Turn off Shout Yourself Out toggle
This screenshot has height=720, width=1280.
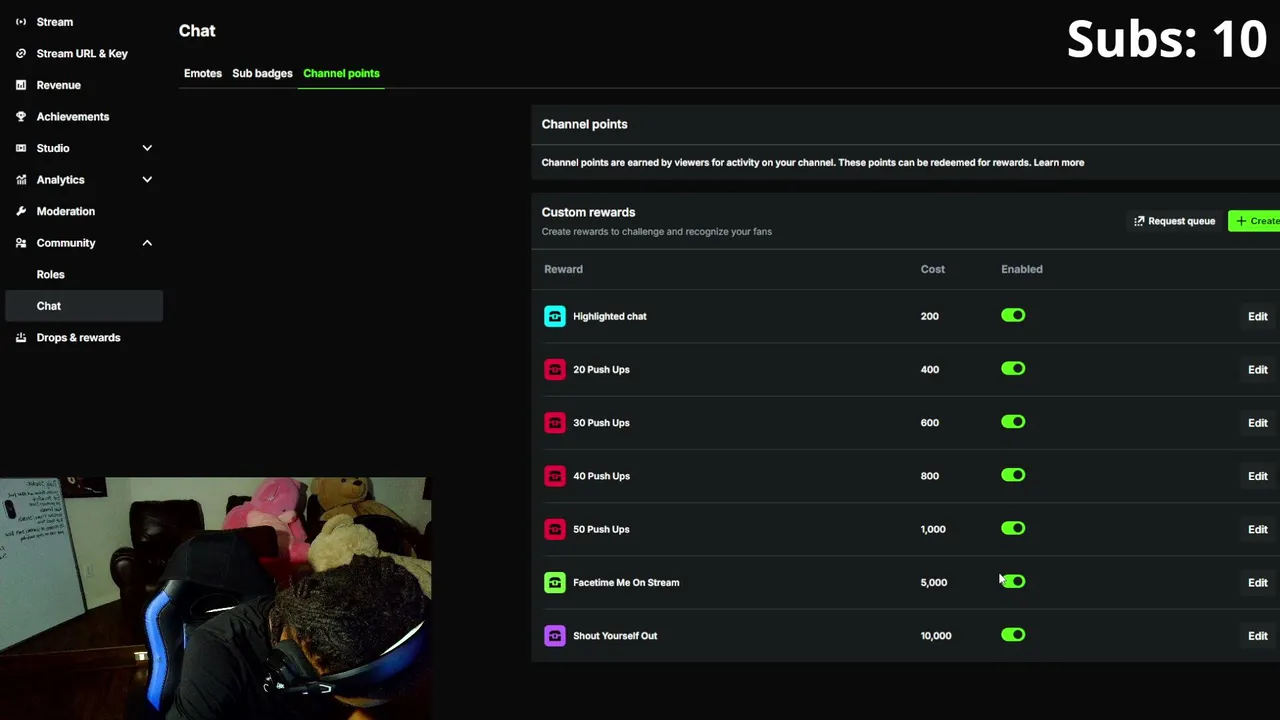(x=1013, y=635)
